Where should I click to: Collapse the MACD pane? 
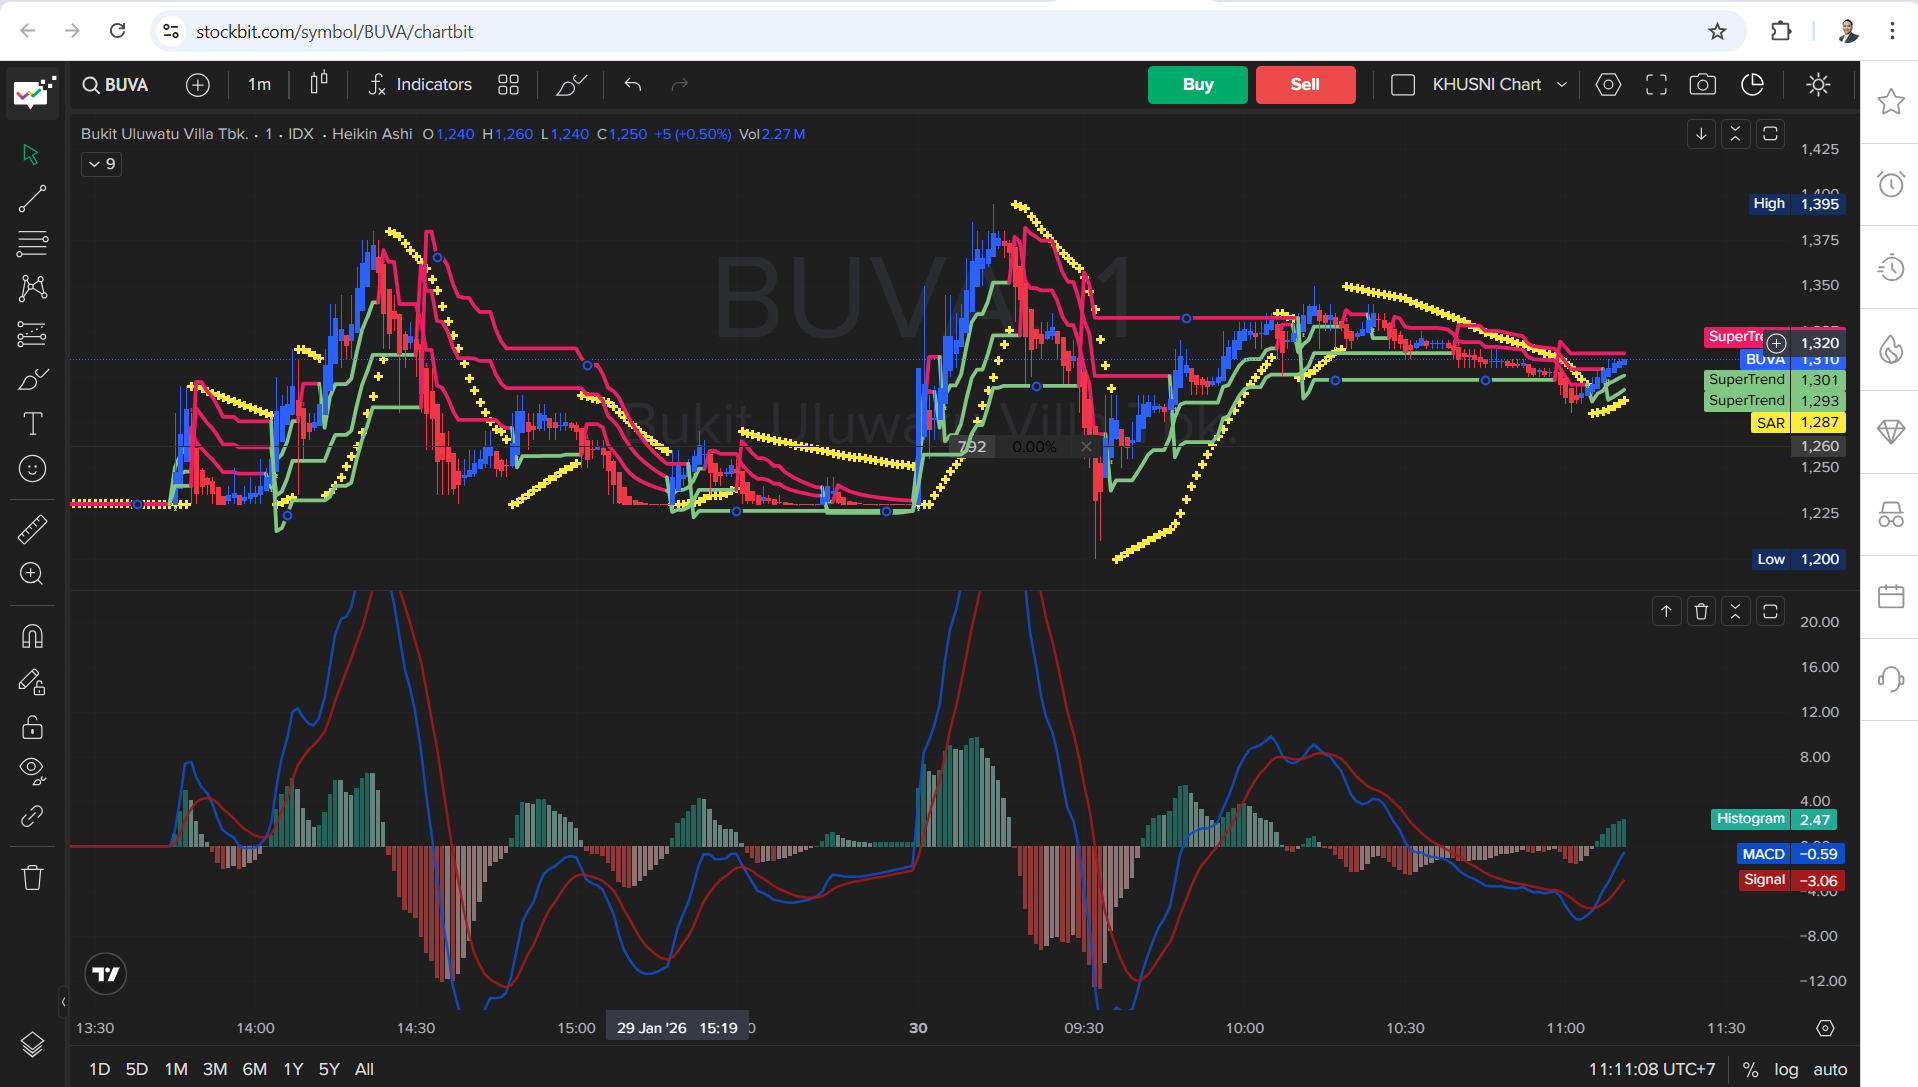point(1736,611)
